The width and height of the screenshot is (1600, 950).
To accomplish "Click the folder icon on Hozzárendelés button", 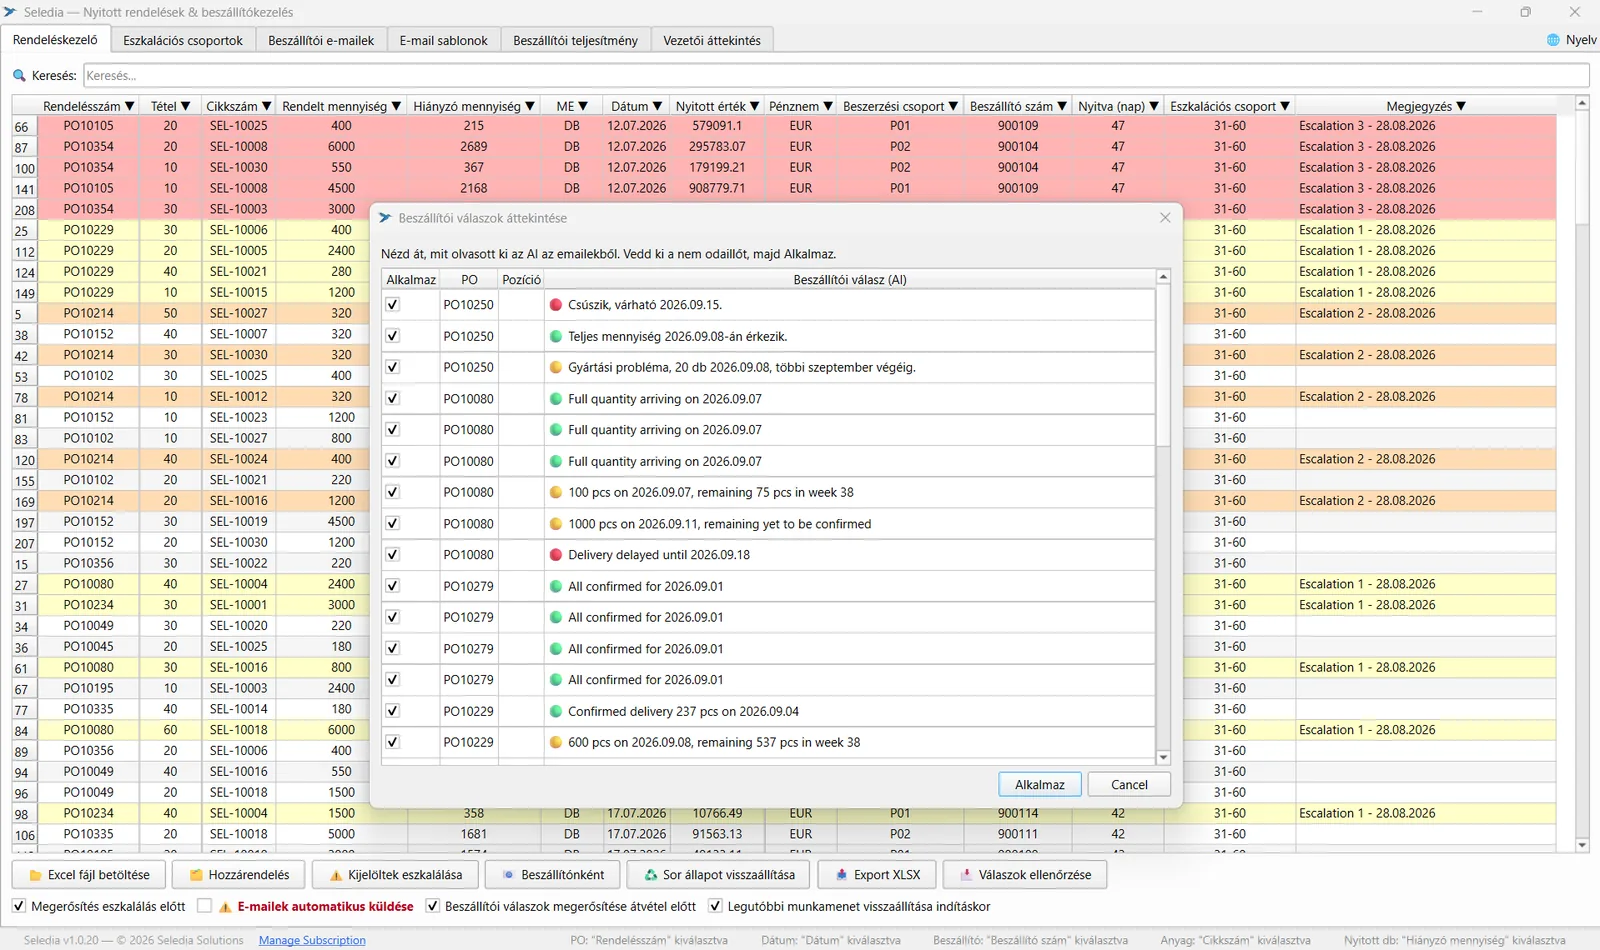I will coord(197,875).
